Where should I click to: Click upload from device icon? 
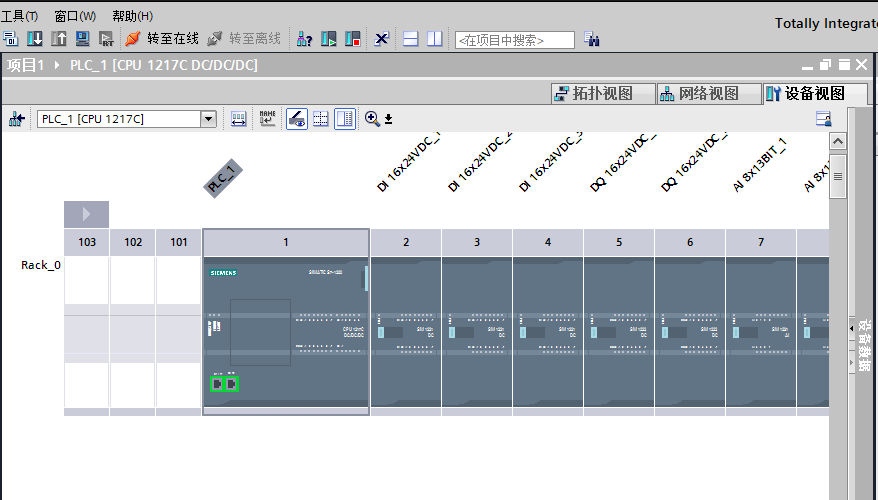pyautogui.click(x=59, y=39)
